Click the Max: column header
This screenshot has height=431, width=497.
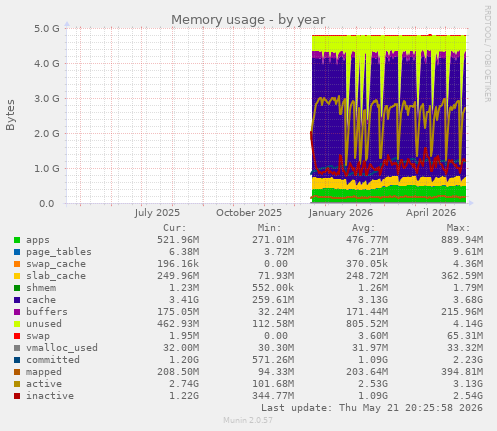(458, 228)
